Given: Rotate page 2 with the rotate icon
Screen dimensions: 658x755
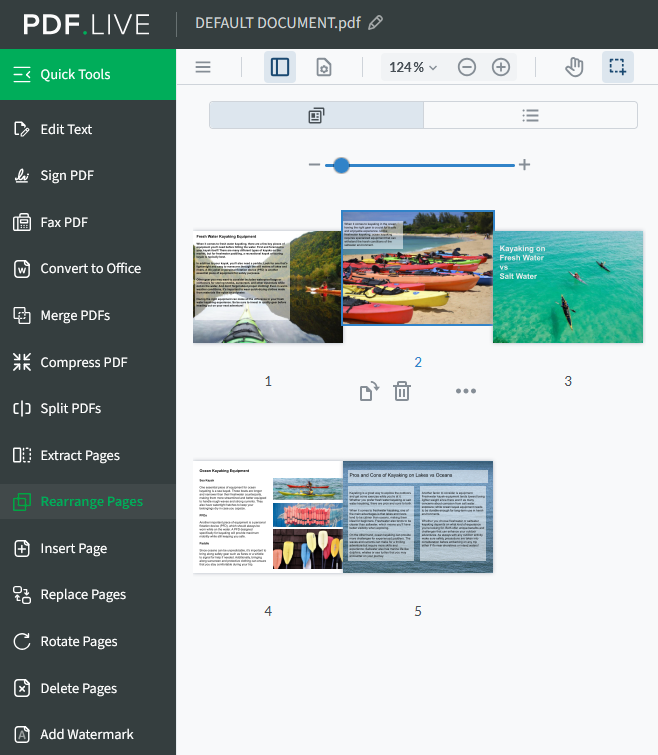Looking at the screenshot, I should pyautogui.click(x=369, y=391).
